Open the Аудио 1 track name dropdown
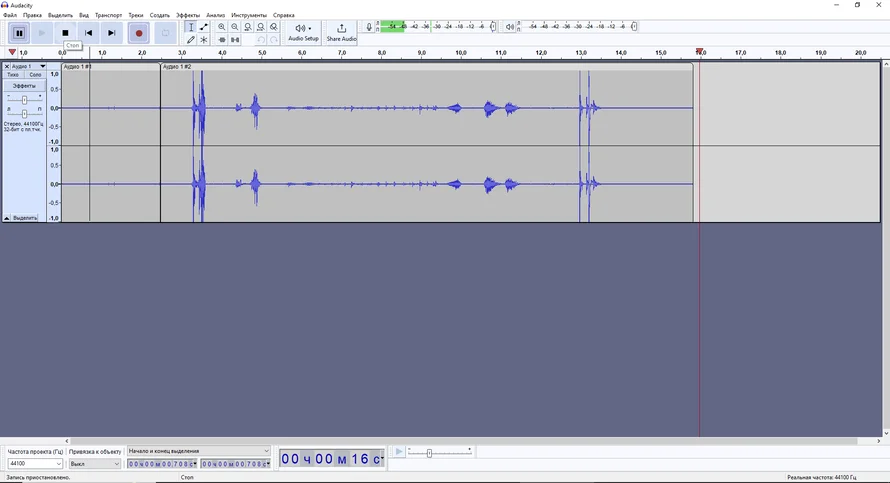 42,66
